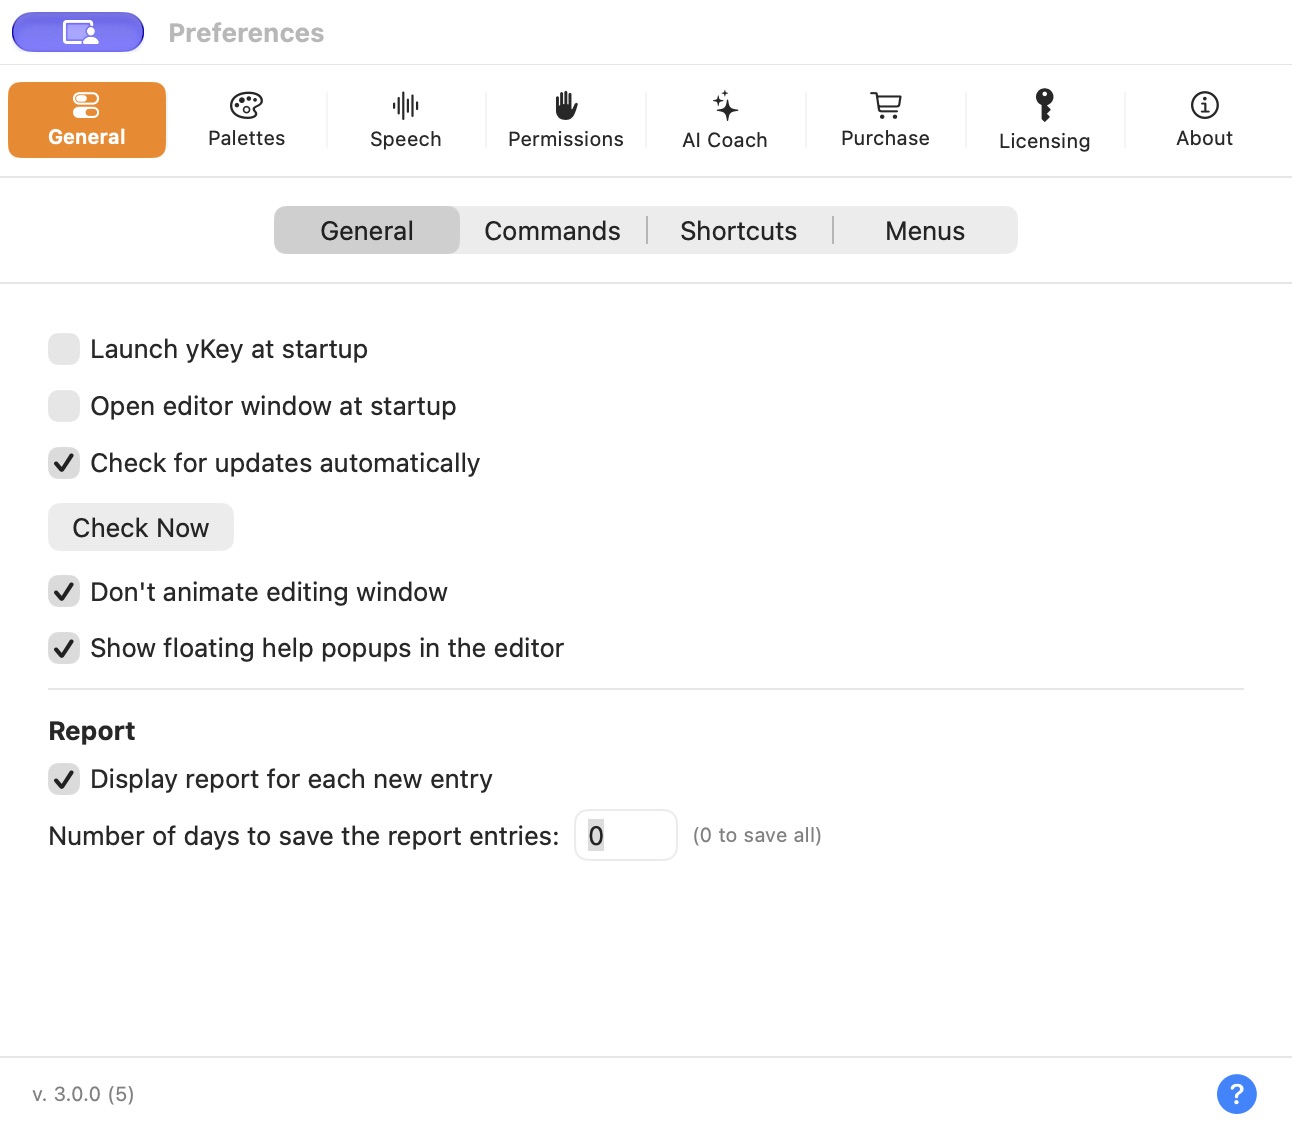
Task: Enable Open editor window at startup
Action: [64, 406]
